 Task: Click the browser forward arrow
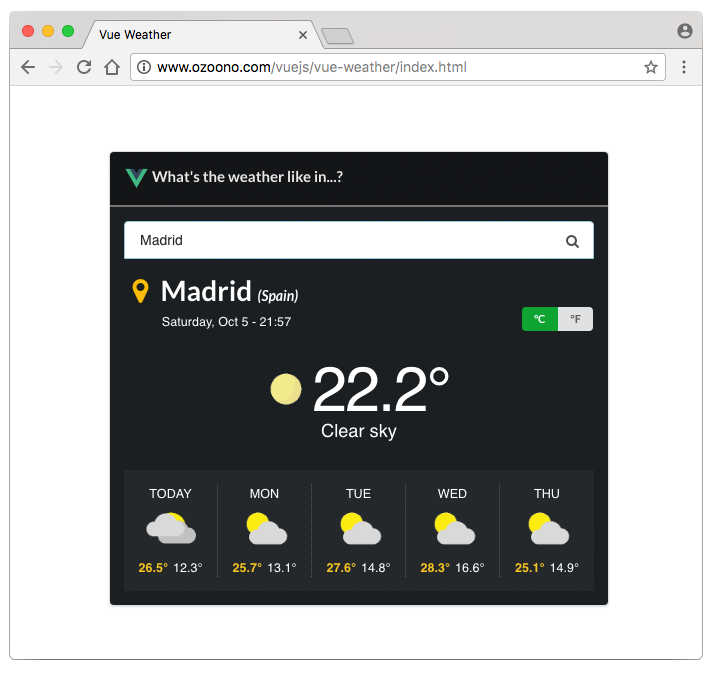point(56,67)
